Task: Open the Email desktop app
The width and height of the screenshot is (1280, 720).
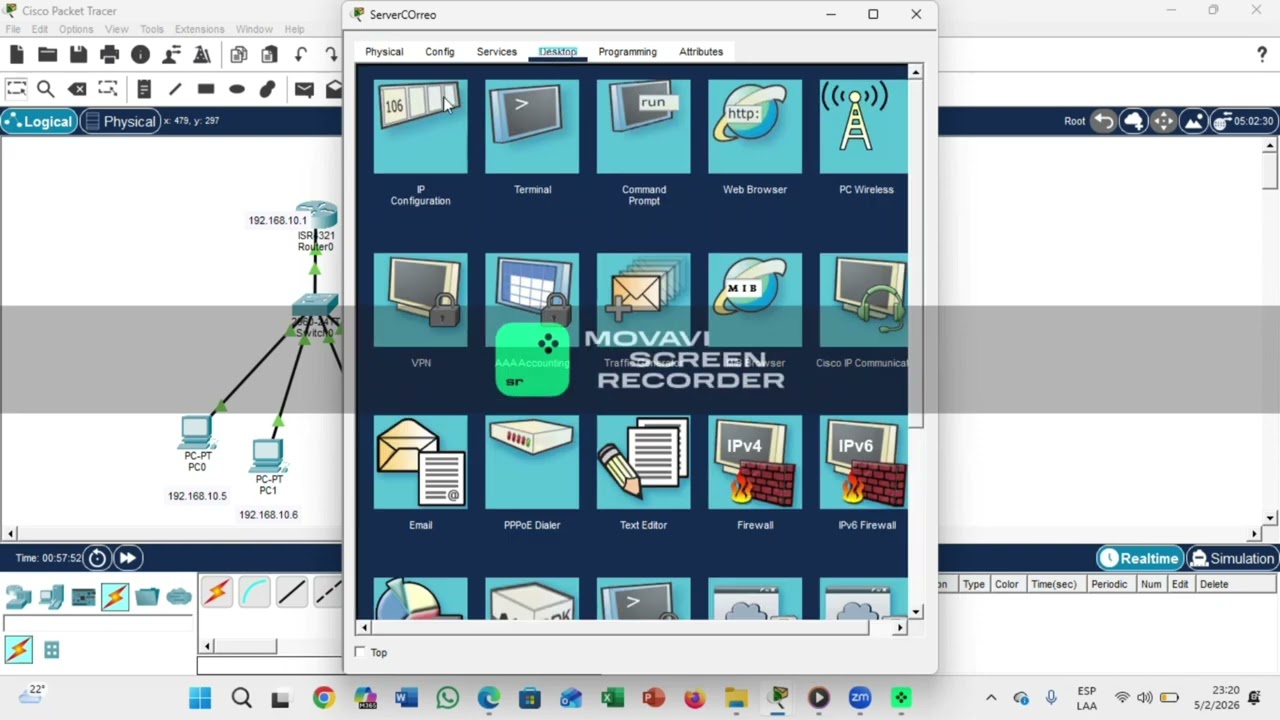Action: pyautogui.click(x=420, y=463)
